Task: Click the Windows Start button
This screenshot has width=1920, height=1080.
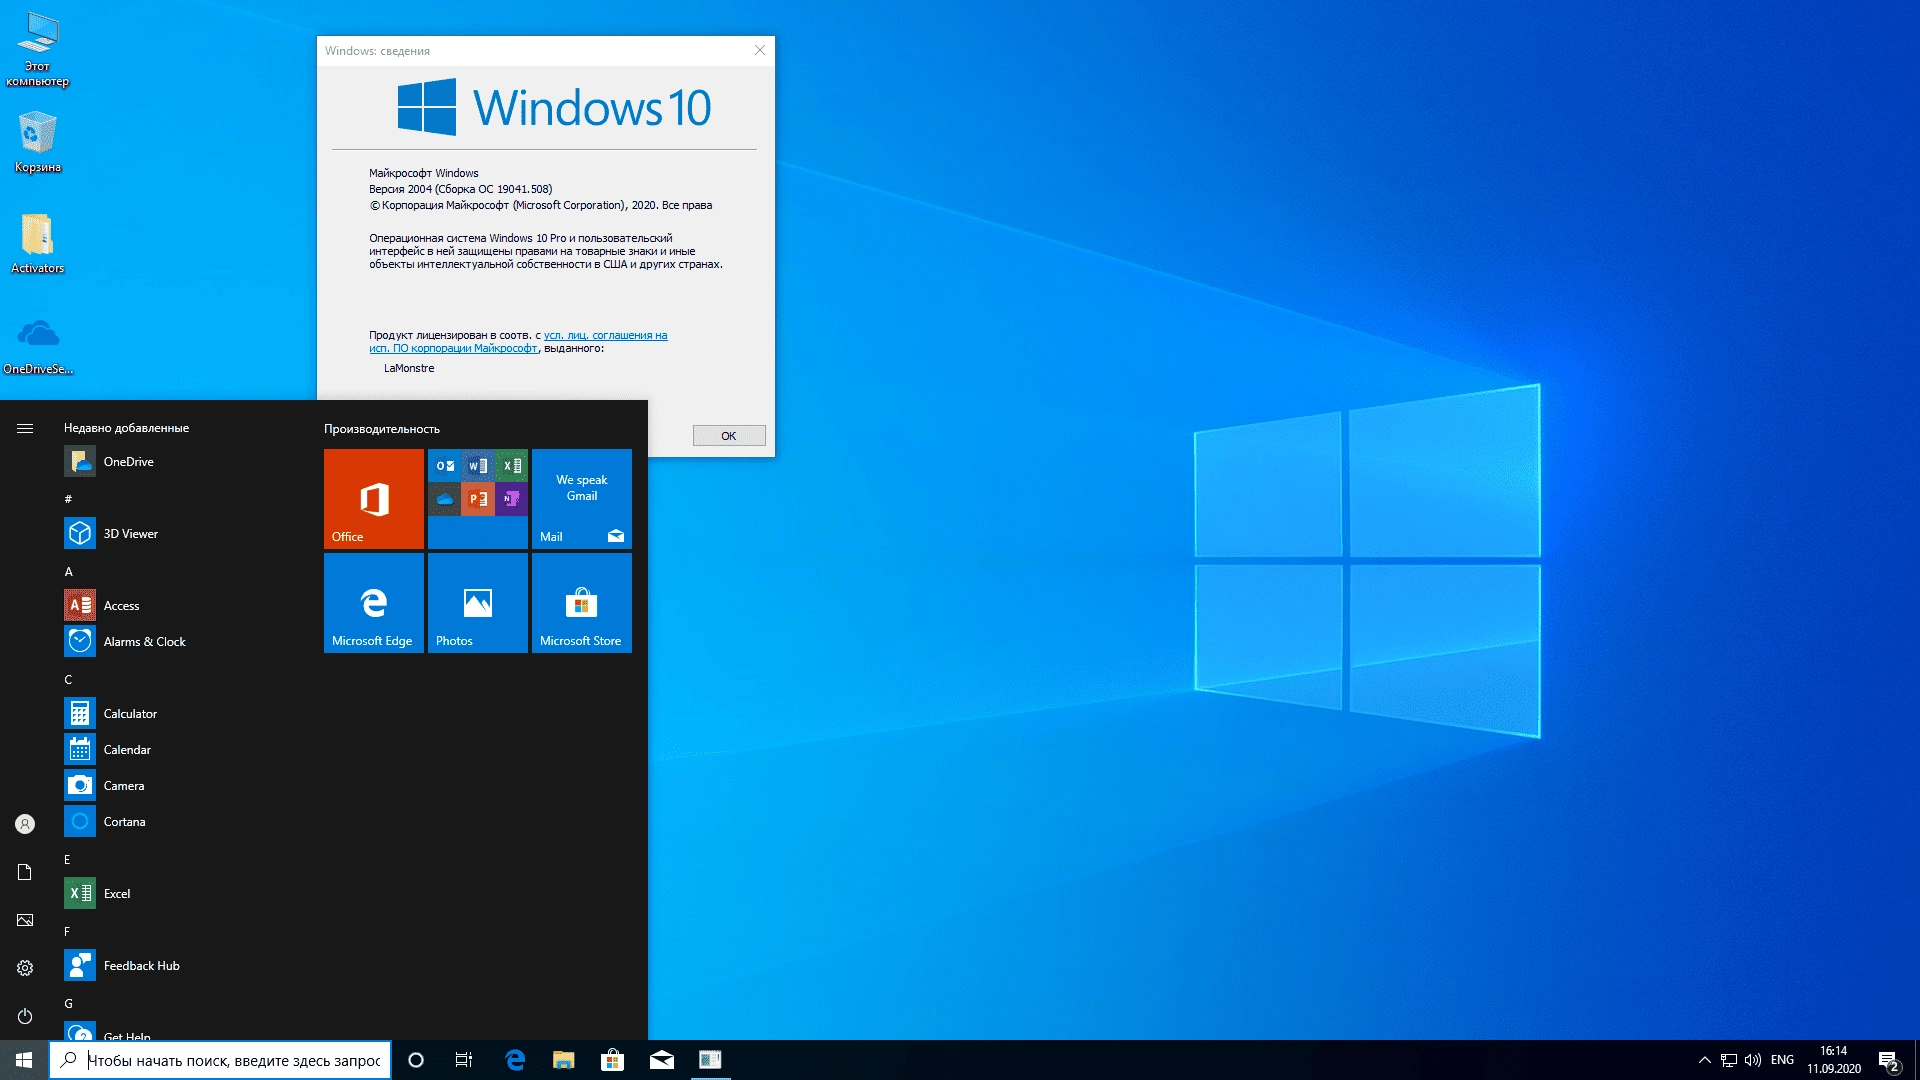Action: 24,1060
